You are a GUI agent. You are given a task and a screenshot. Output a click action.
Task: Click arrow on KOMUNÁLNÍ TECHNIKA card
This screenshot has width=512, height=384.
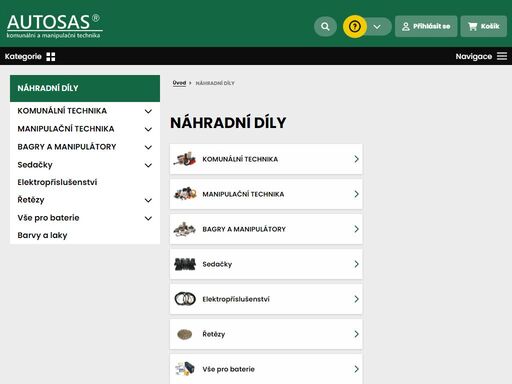(356, 159)
